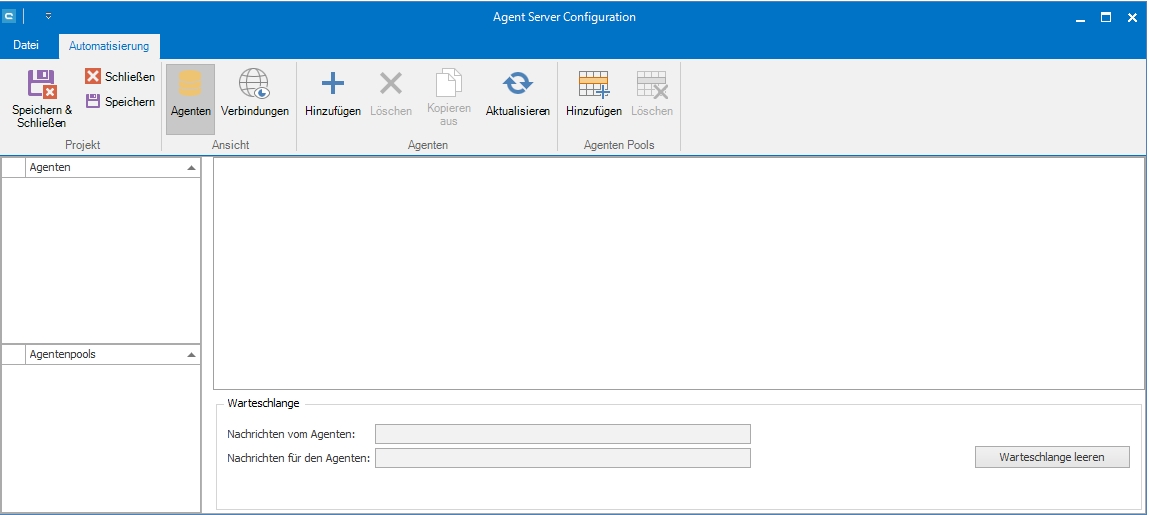1149x515 pixels.
Task: Collapse the Agentenpools header arrow
Action: (191, 355)
